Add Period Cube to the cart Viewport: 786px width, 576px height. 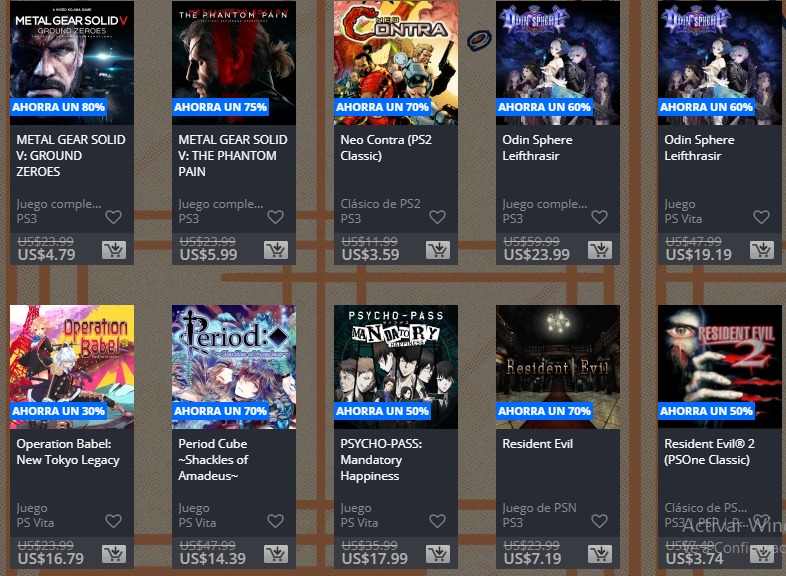tap(276, 553)
